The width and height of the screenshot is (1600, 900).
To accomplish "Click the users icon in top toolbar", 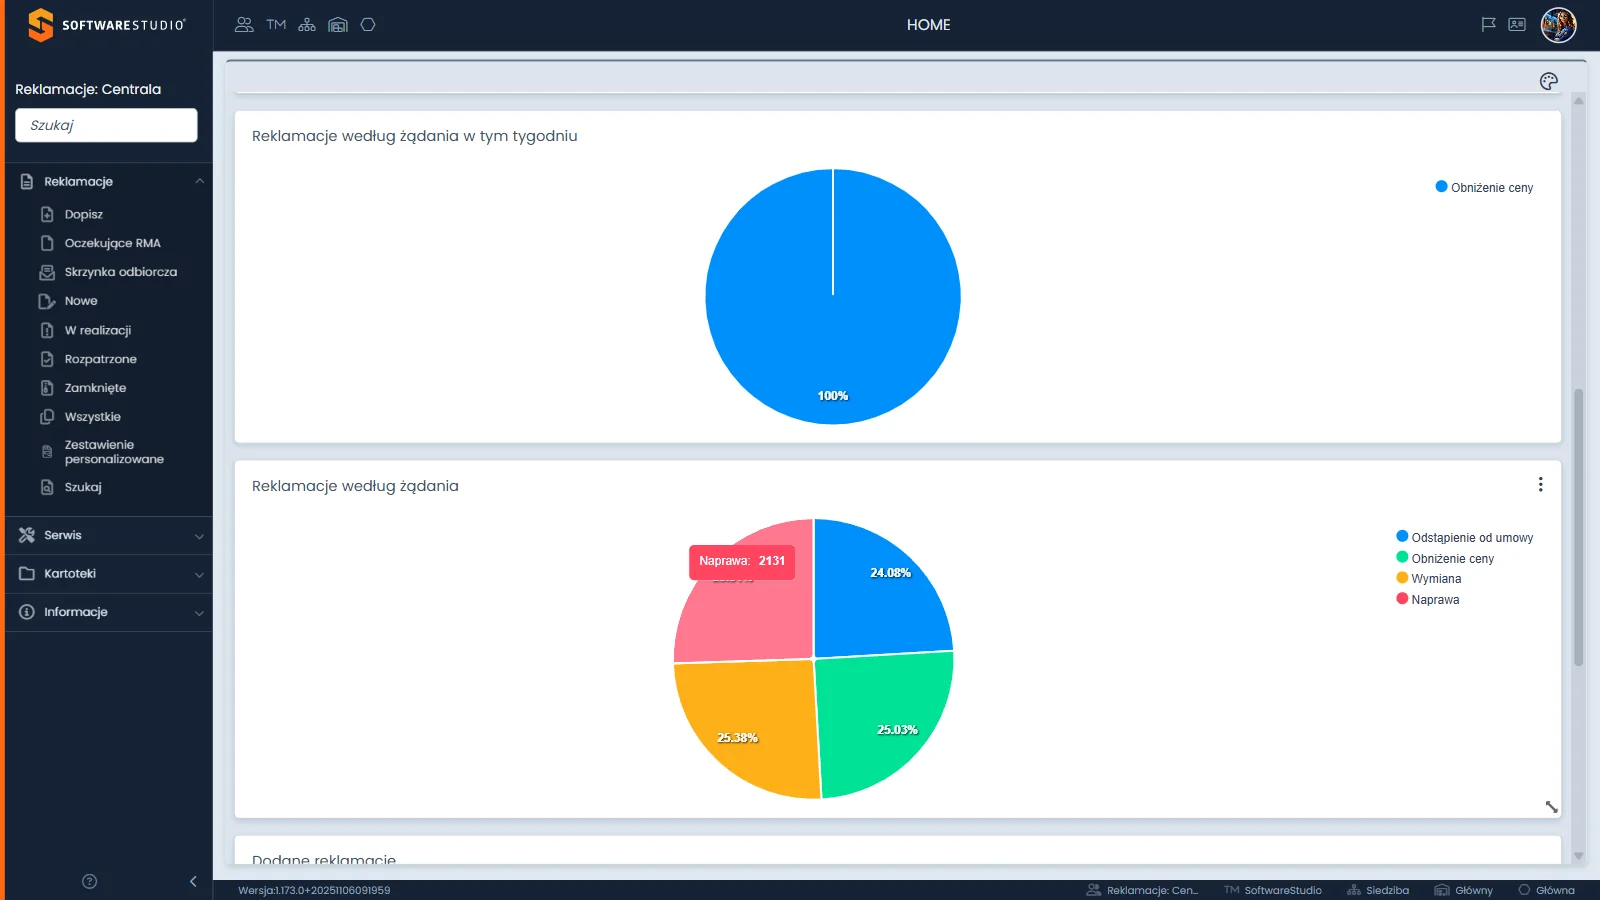I will tap(244, 25).
